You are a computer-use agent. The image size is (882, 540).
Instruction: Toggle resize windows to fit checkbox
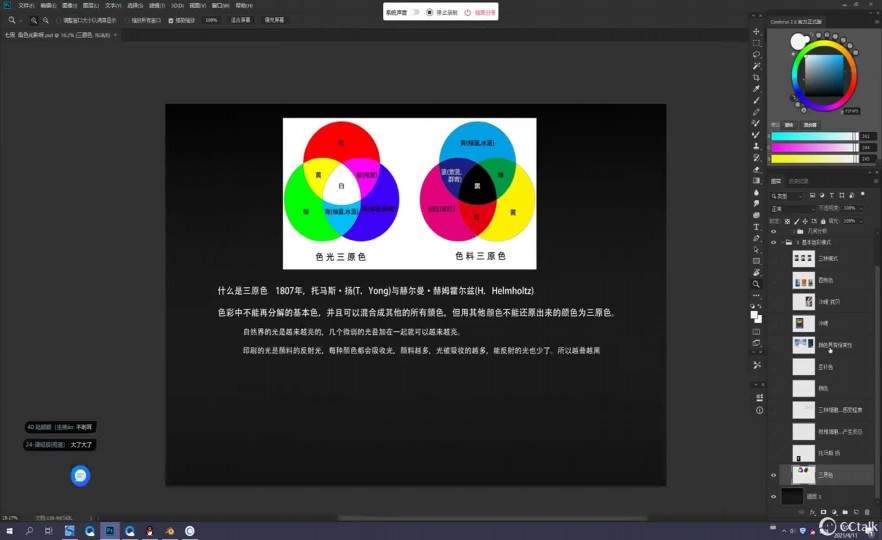[x=58, y=20]
